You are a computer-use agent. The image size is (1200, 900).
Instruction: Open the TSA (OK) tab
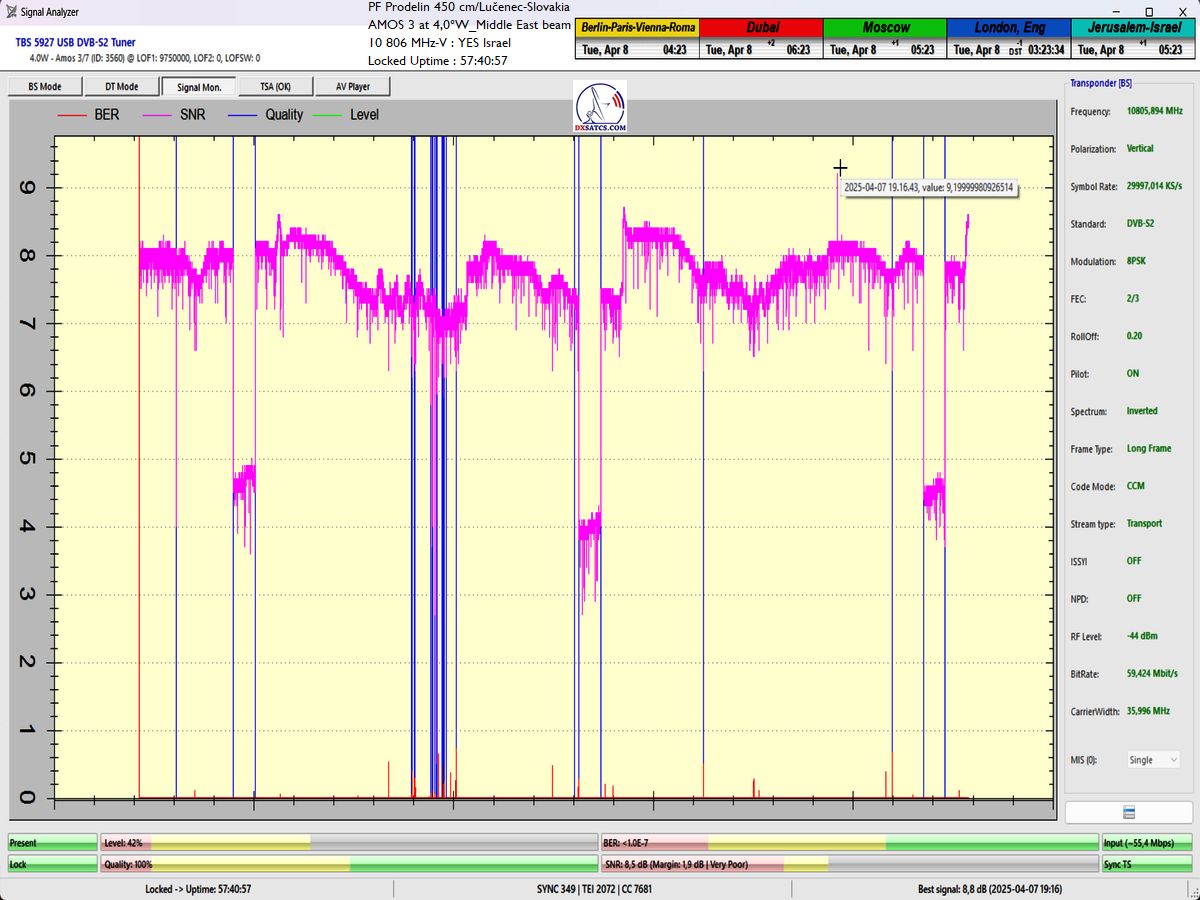(x=275, y=87)
